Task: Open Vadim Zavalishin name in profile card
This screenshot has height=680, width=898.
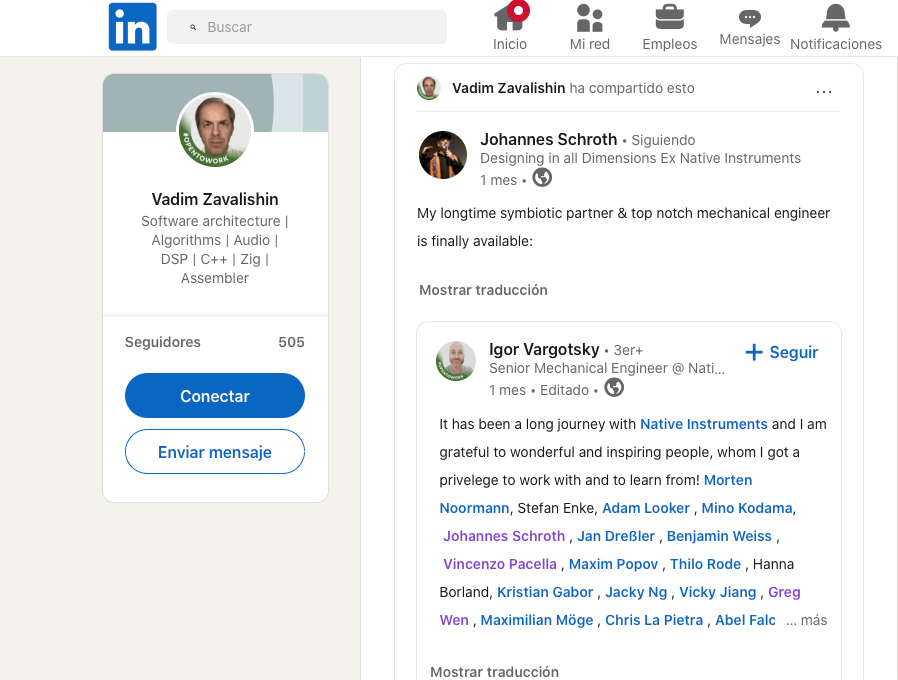Action: (x=215, y=199)
